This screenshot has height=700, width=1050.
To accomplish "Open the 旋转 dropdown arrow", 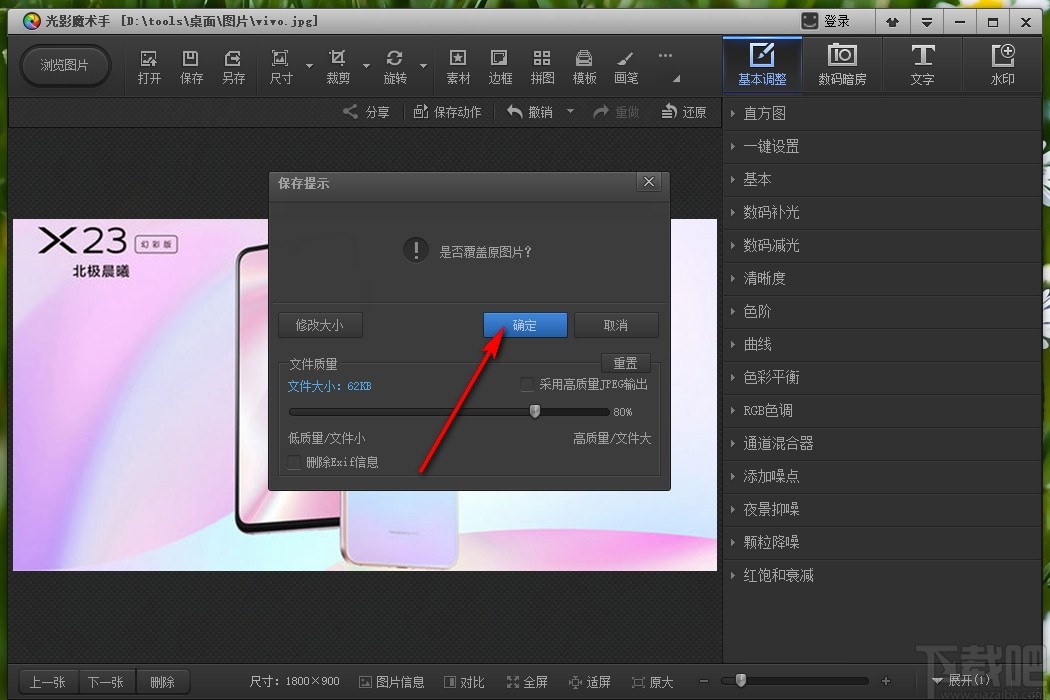I will [423, 66].
